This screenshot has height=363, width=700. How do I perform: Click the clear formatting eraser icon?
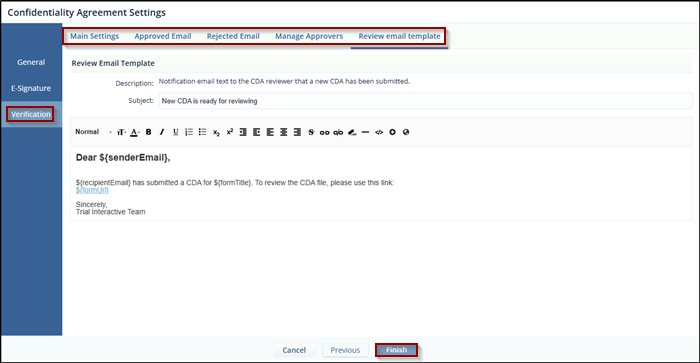pos(352,132)
